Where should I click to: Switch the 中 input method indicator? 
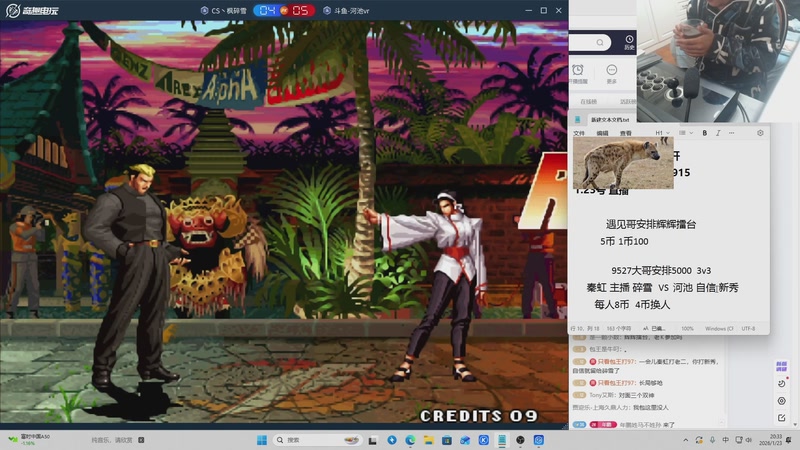click(x=726, y=440)
